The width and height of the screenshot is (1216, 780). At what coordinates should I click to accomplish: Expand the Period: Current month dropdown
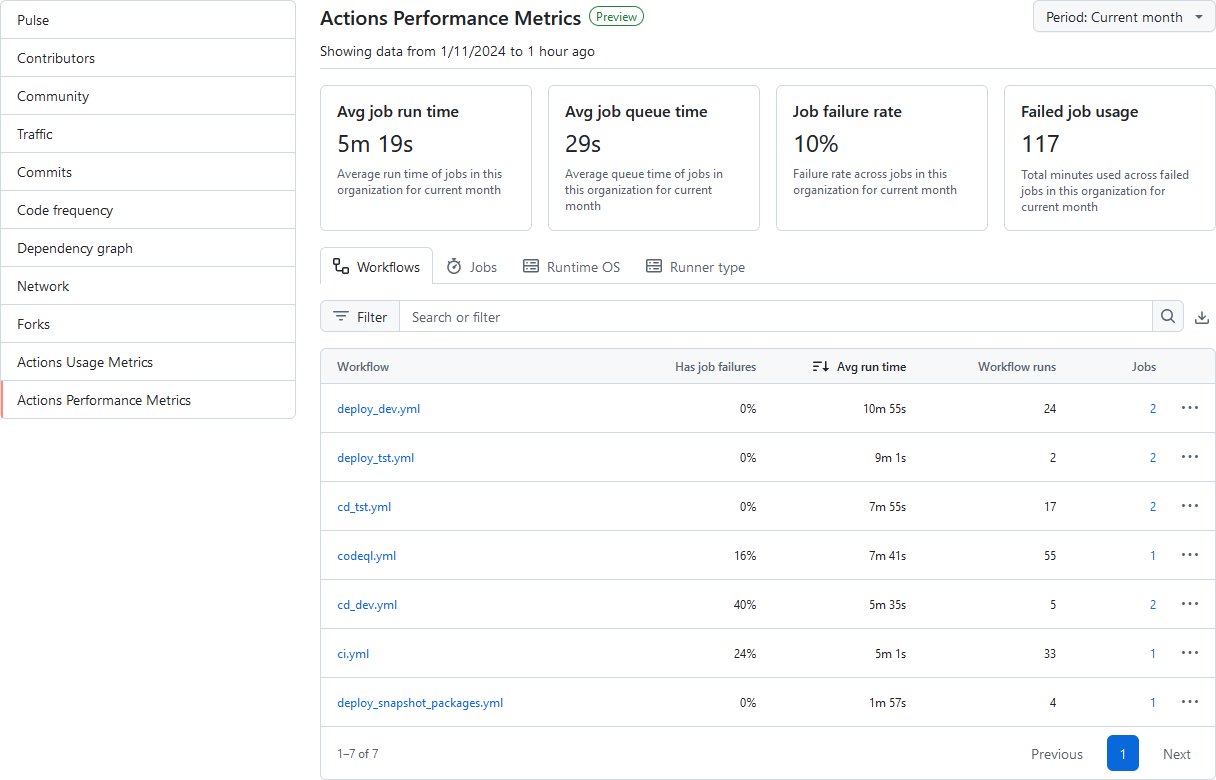pos(1124,17)
